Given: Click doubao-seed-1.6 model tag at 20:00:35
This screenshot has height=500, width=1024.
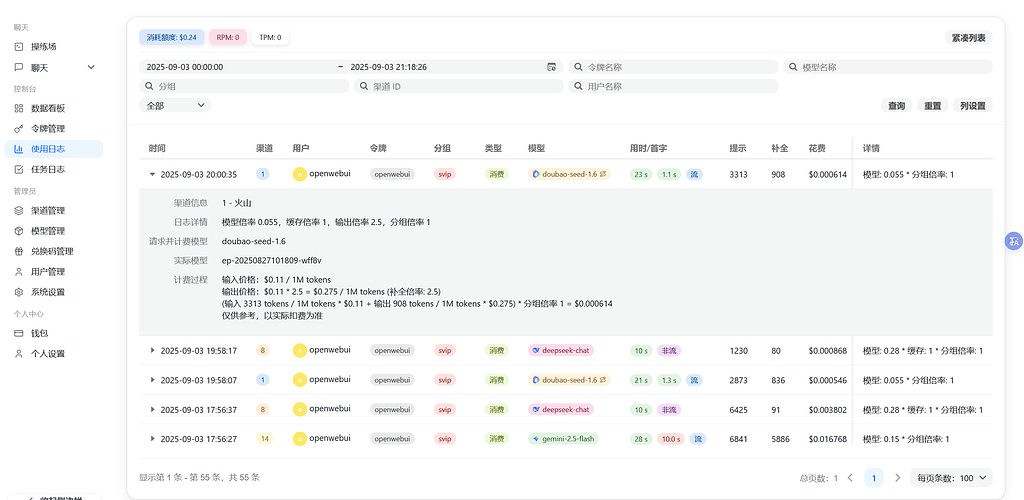Looking at the screenshot, I should pyautogui.click(x=569, y=174).
